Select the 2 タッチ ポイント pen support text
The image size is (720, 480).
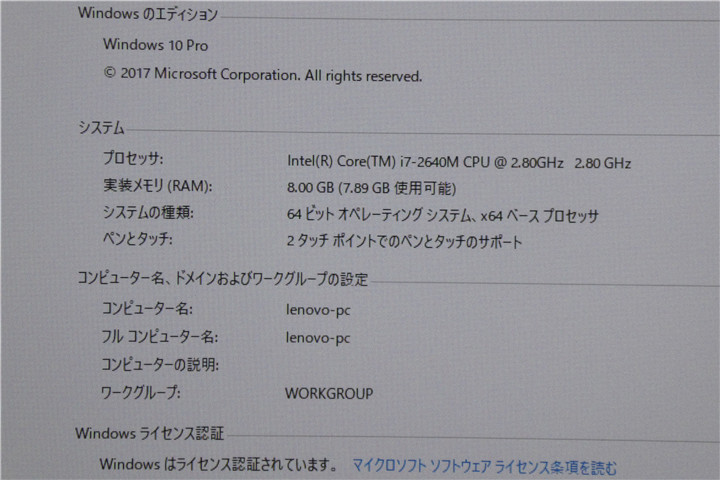click(404, 241)
